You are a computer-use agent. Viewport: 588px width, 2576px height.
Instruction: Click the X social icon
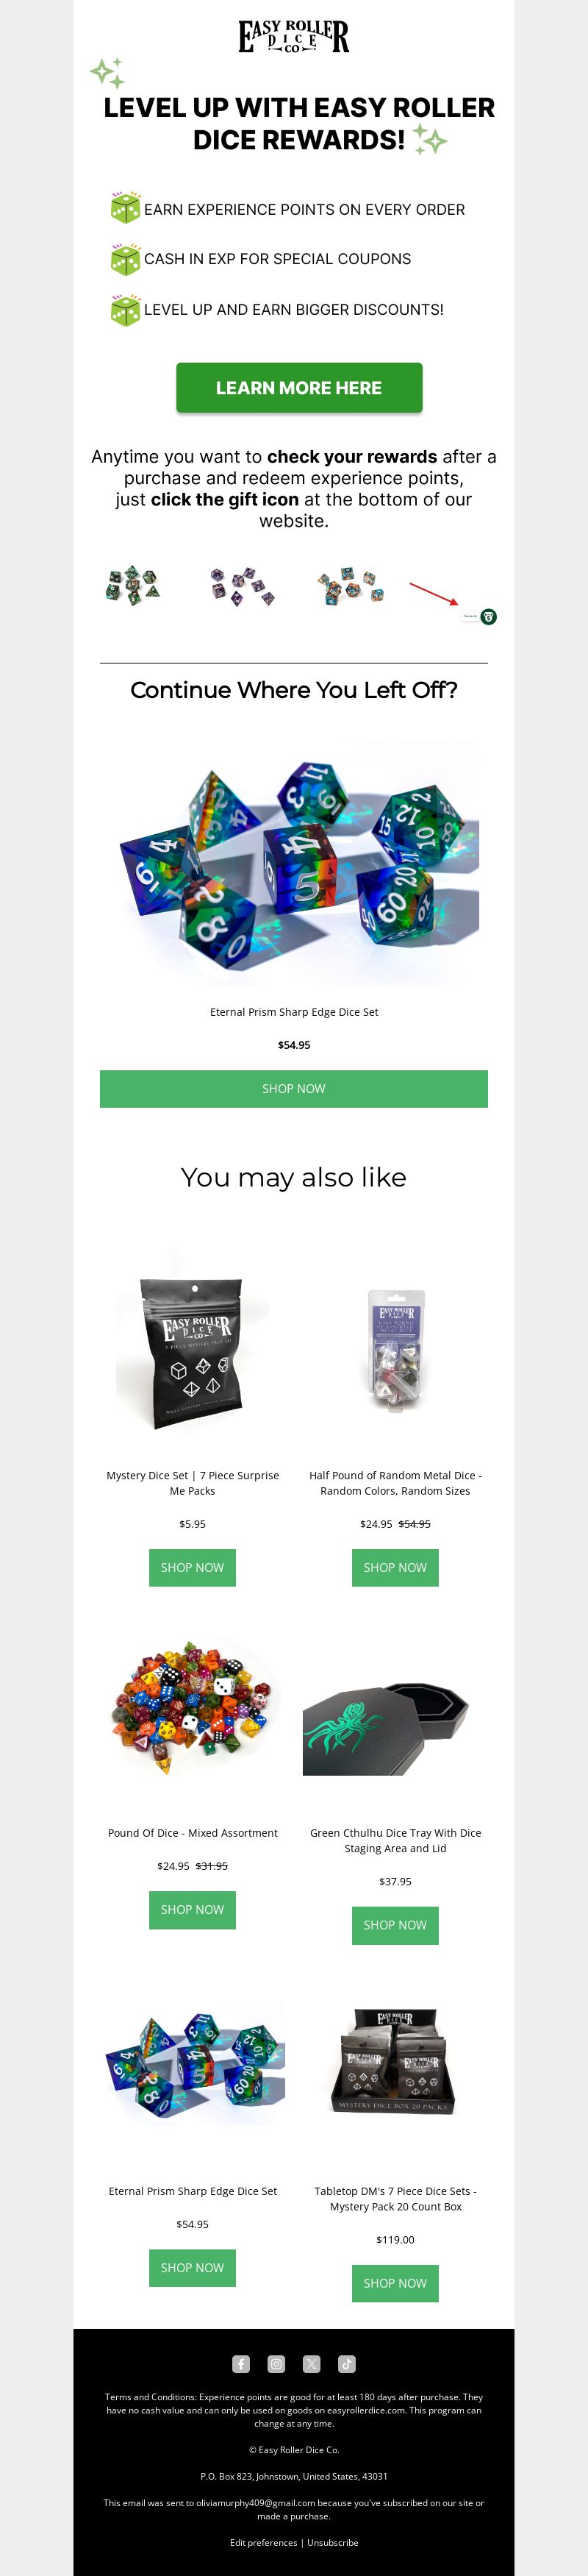312,2364
